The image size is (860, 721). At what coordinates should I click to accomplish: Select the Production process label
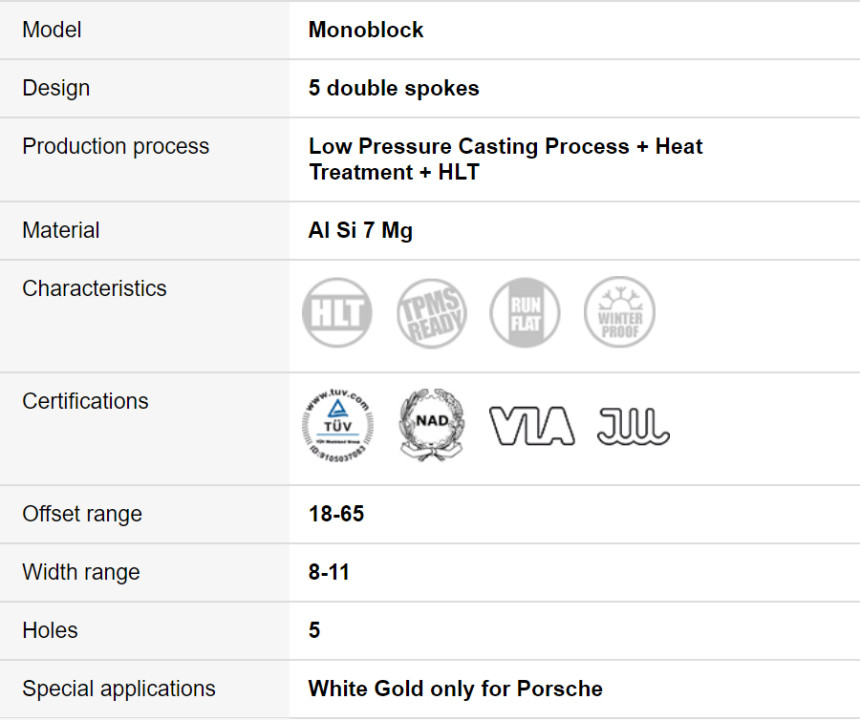pyautogui.click(x=116, y=146)
